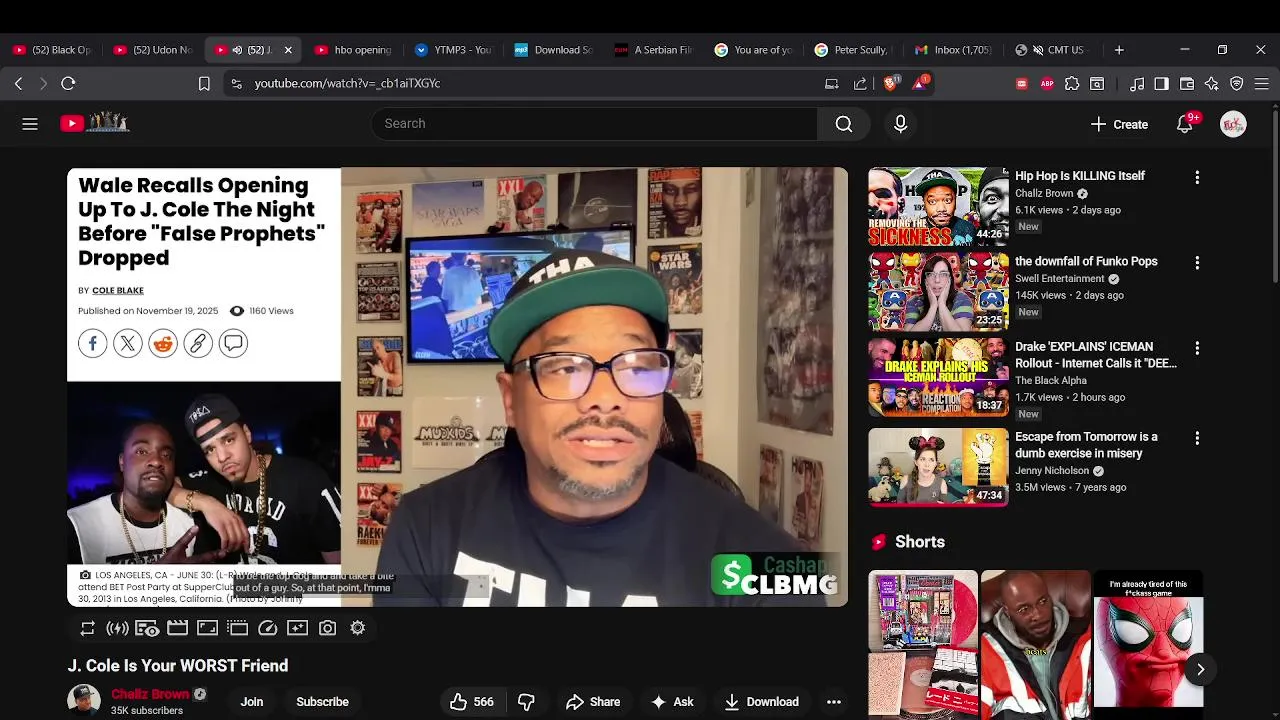The image size is (1280, 720).
Task: Open the Brave music note playlist icon
Action: (1137, 84)
